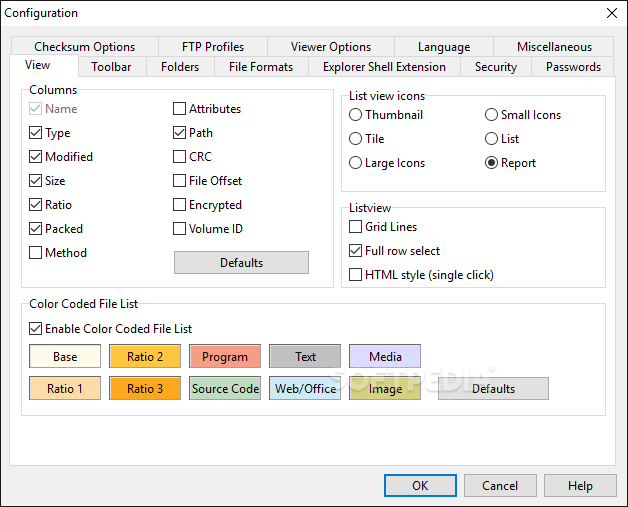Select the Report radio button
The width and height of the screenshot is (628, 507).
(491, 163)
